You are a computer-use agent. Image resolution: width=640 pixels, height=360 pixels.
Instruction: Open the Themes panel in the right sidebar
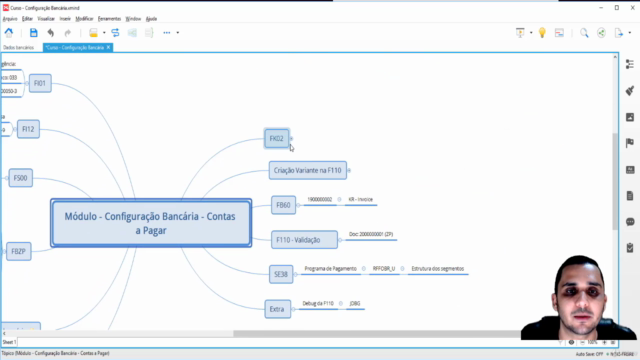630,169
